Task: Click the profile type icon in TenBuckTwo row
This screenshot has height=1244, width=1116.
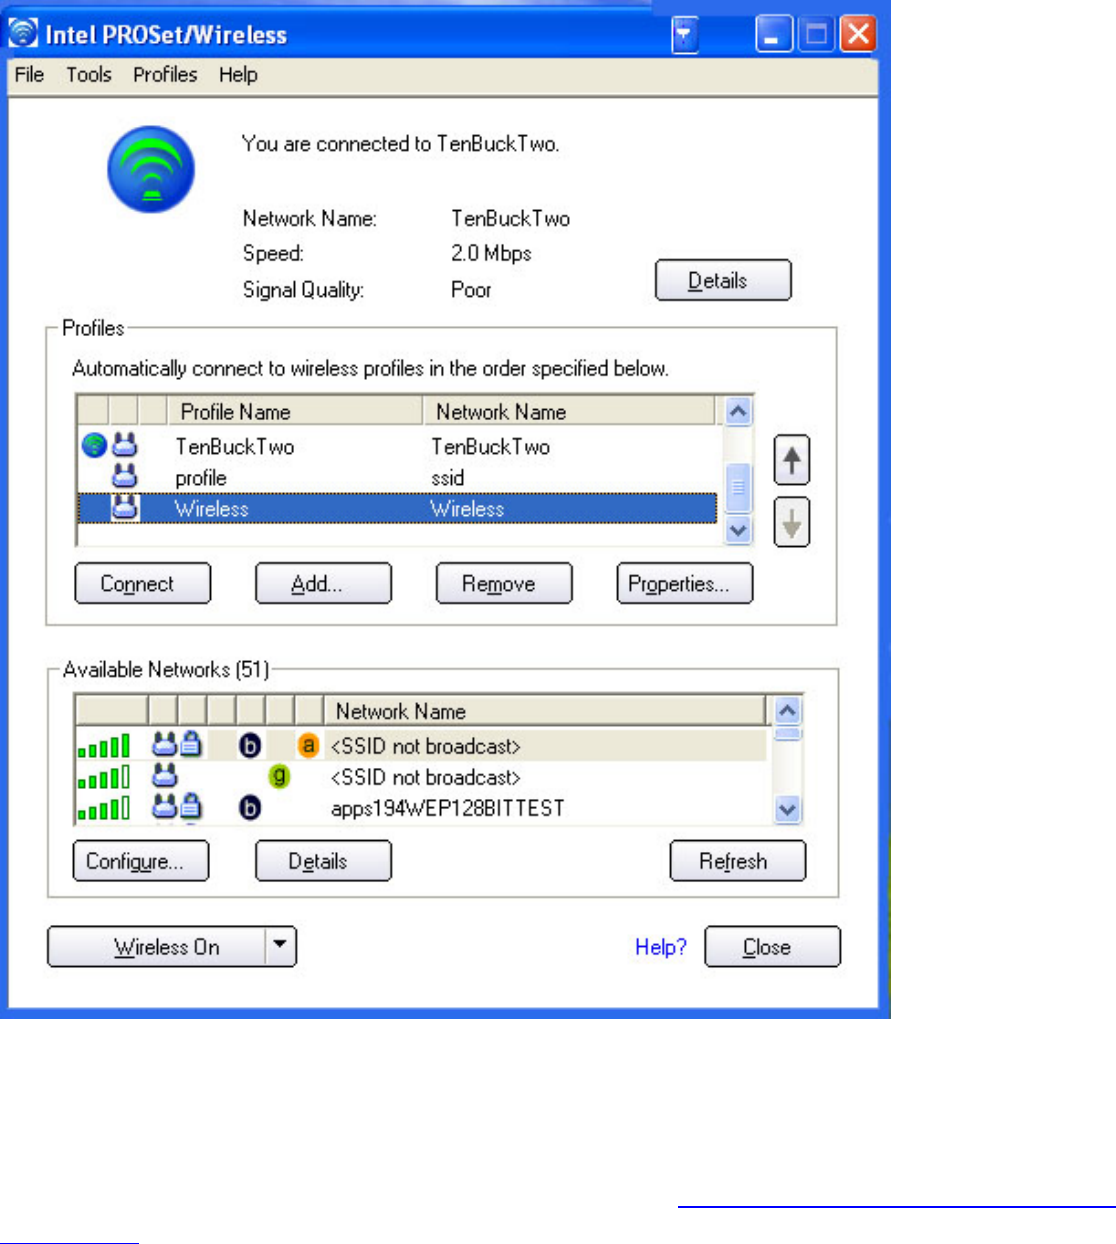Action: click(124, 445)
